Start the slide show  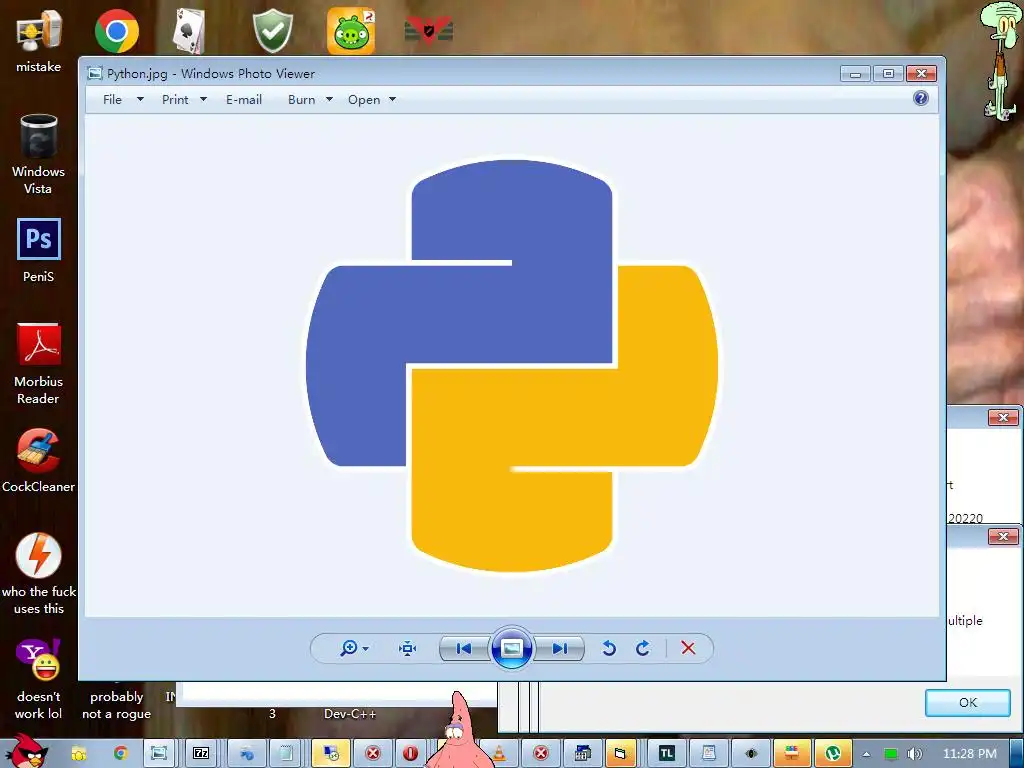point(511,648)
